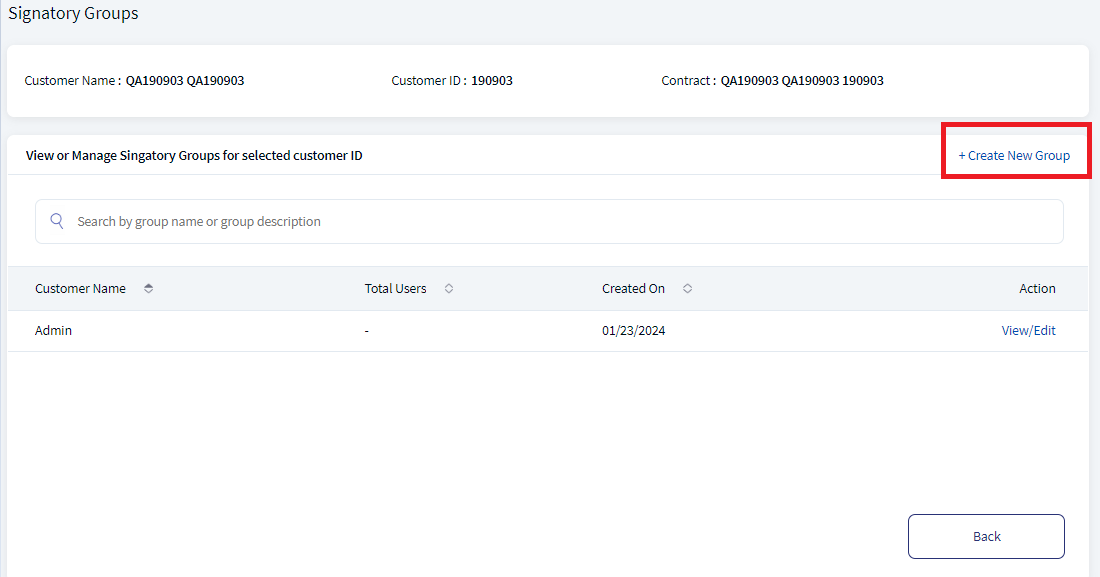
Task: Click the Customer Name value QA190903 QA190903
Action: point(185,81)
